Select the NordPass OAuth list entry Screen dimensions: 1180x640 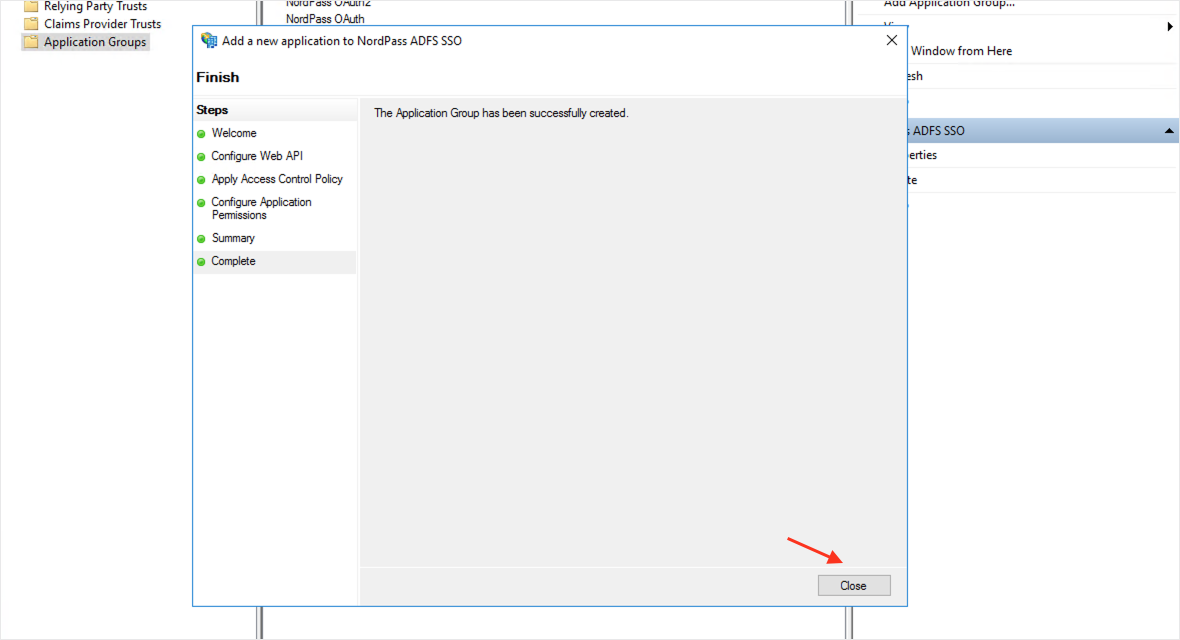tap(325, 19)
